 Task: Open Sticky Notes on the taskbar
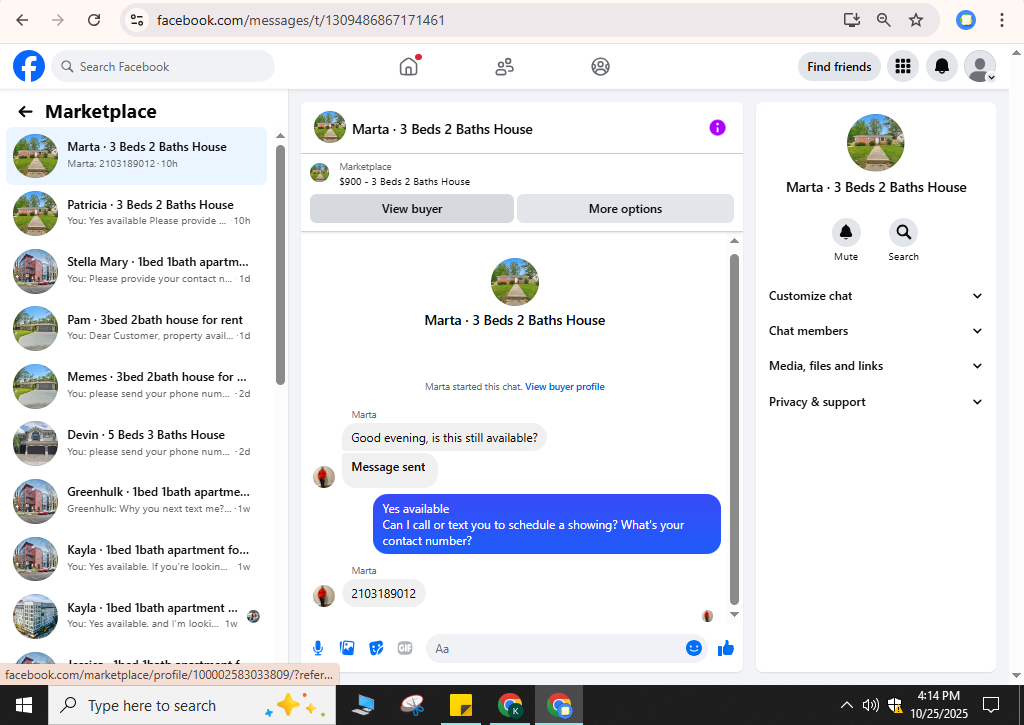tap(460, 705)
